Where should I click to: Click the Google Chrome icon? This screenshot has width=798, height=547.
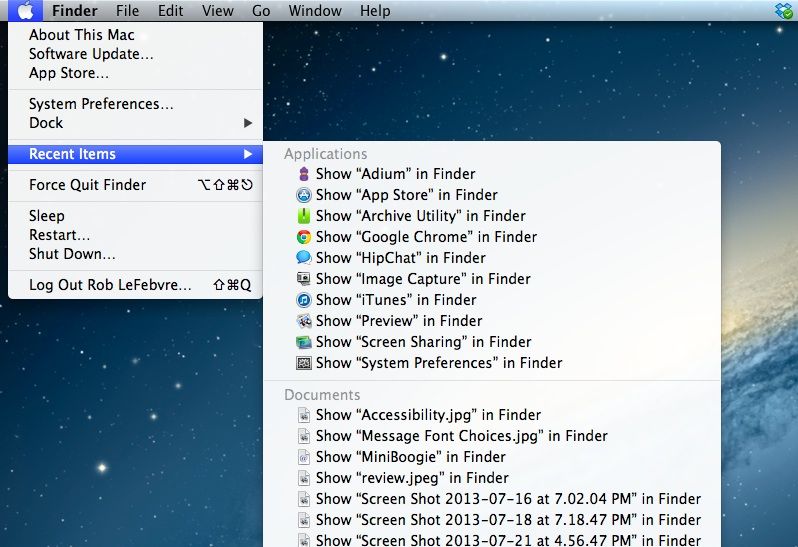[304, 237]
